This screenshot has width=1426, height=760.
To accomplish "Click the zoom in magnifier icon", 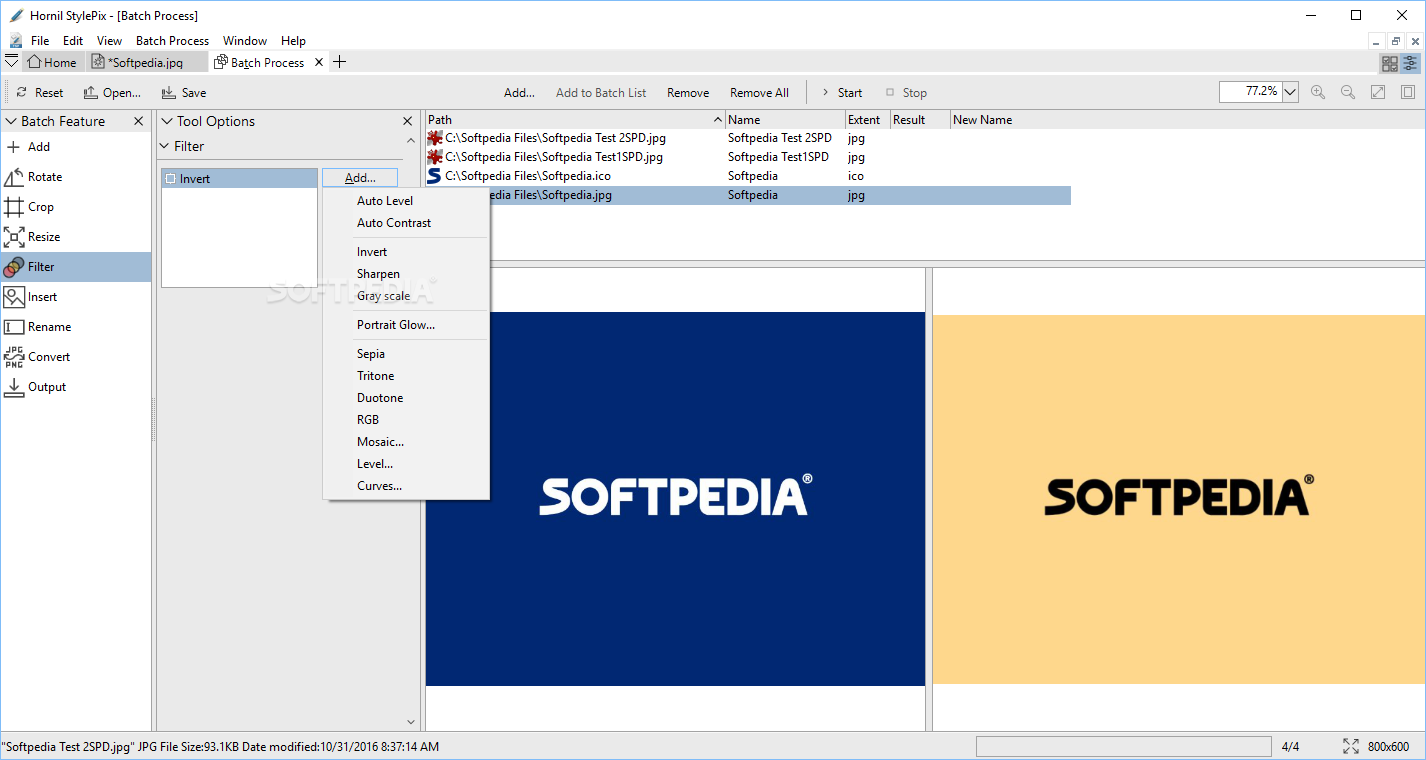I will (x=1318, y=92).
